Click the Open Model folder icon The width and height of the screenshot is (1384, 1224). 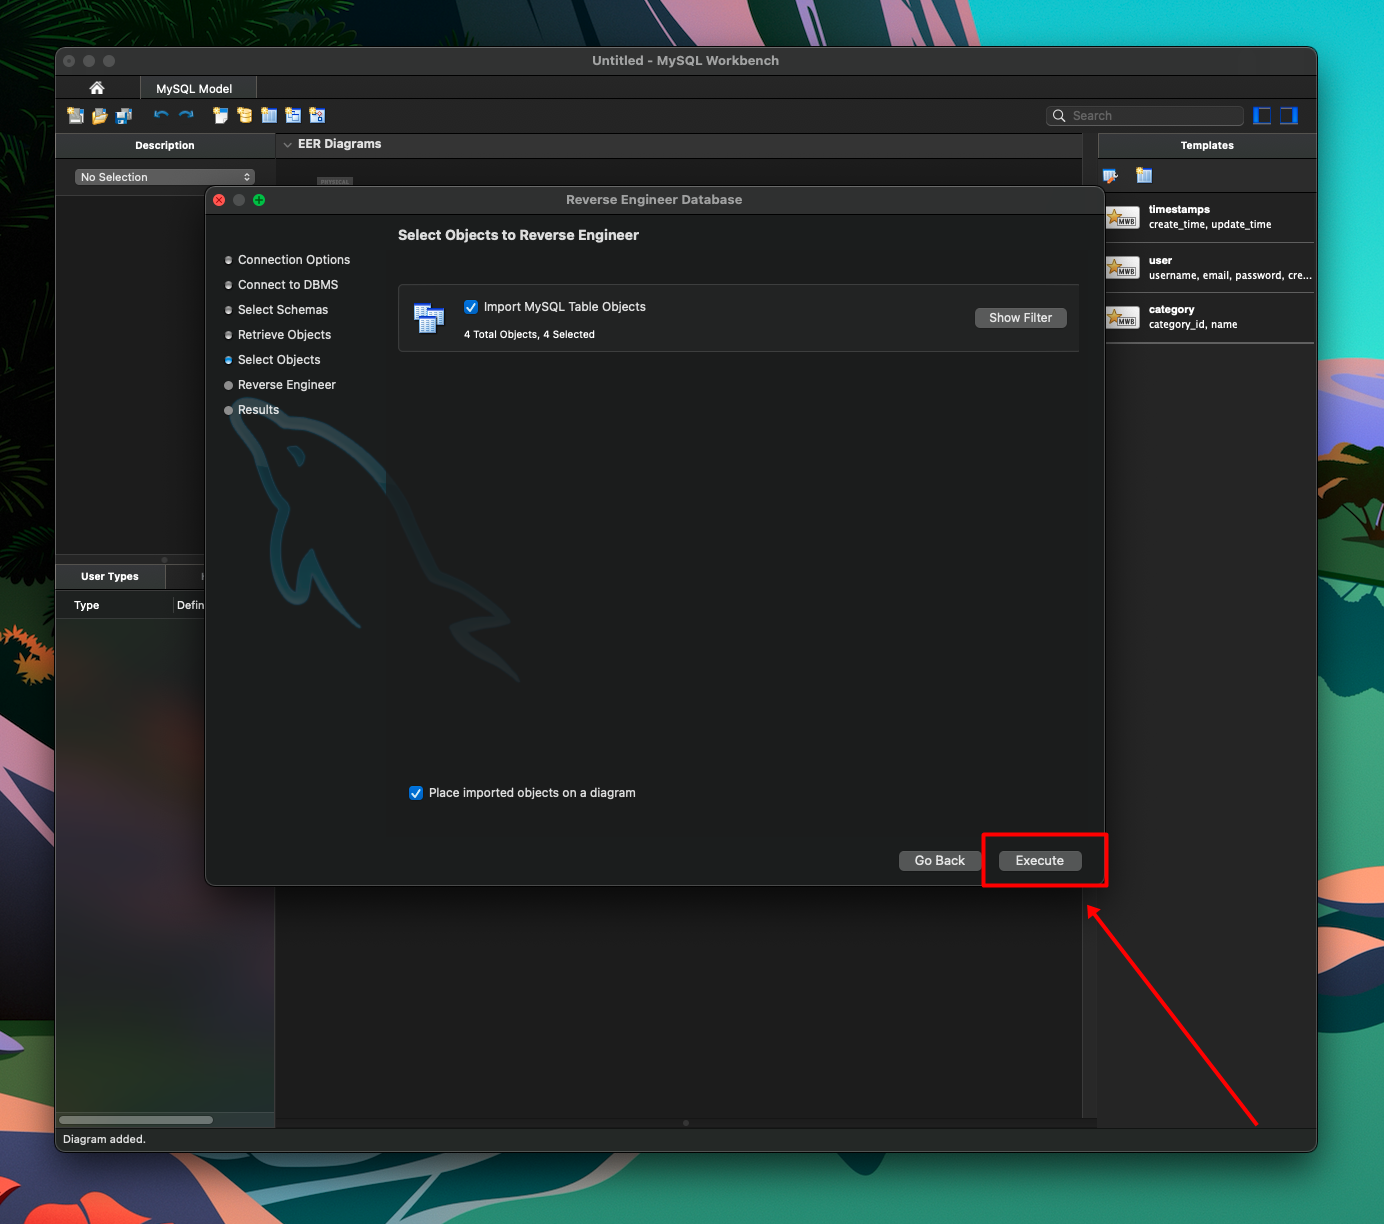click(100, 116)
